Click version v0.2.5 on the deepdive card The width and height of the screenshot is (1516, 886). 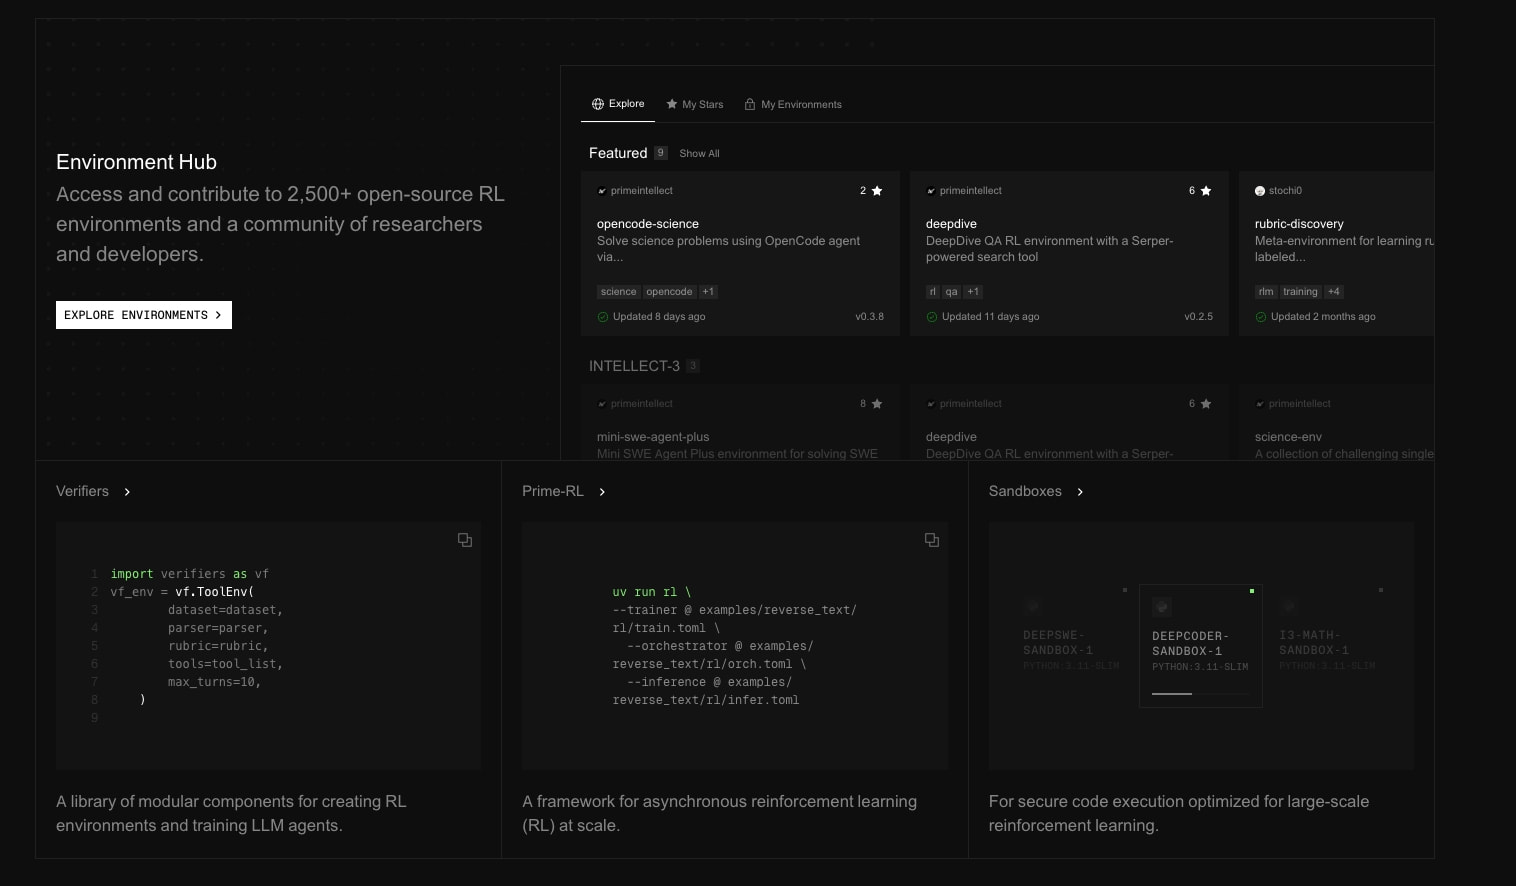[x=1198, y=317]
